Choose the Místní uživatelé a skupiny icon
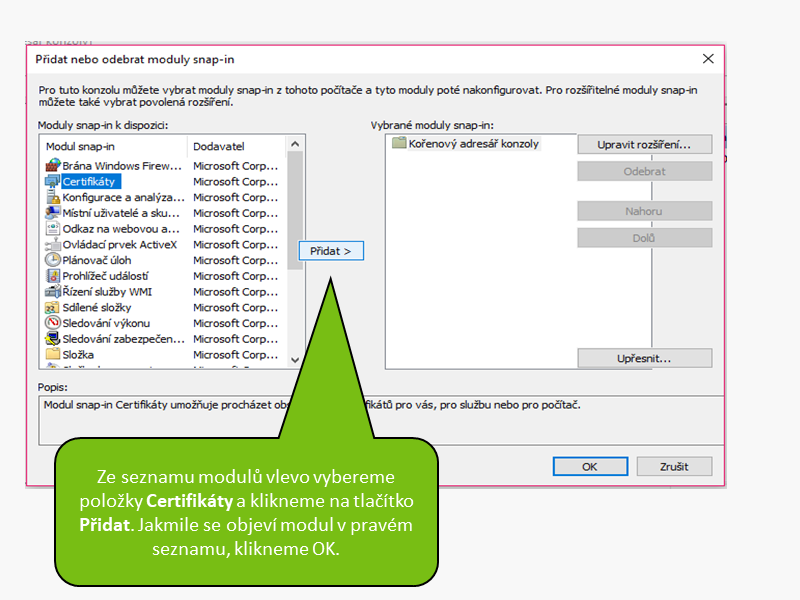Viewport: 800px width, 600px height. click(x=53, y=213)
